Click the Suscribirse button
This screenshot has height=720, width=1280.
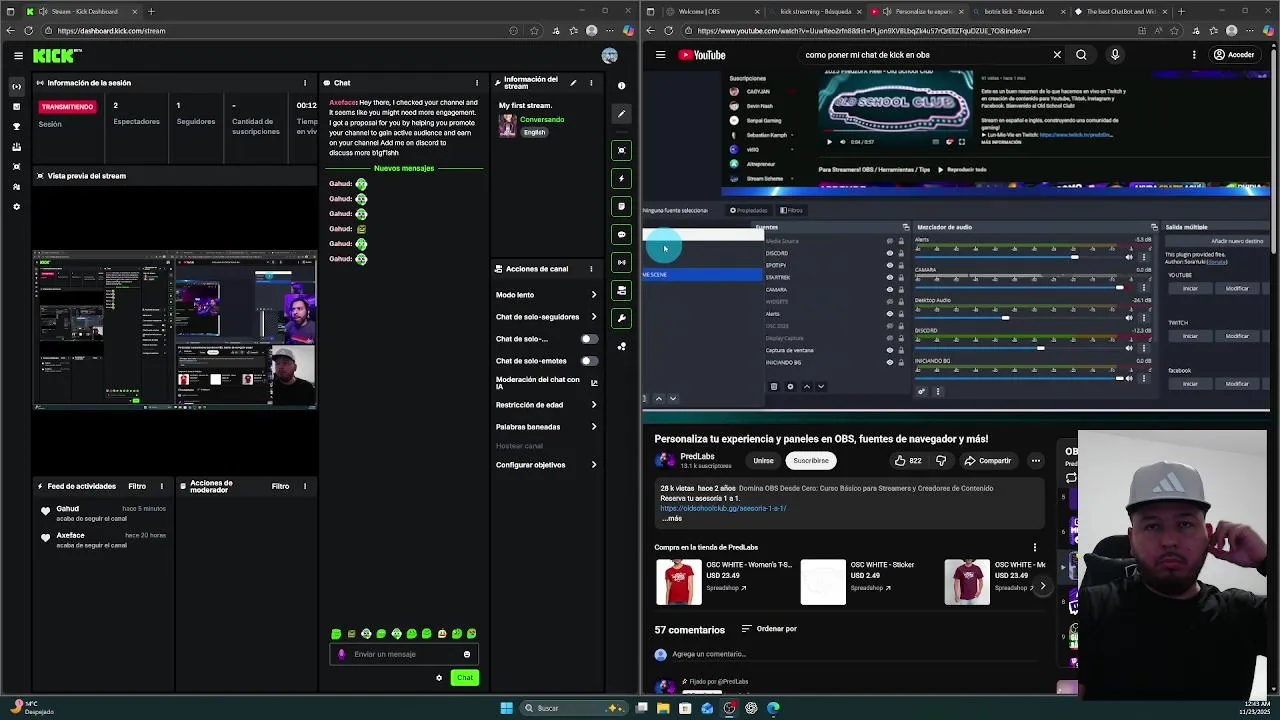click(811, 461)
